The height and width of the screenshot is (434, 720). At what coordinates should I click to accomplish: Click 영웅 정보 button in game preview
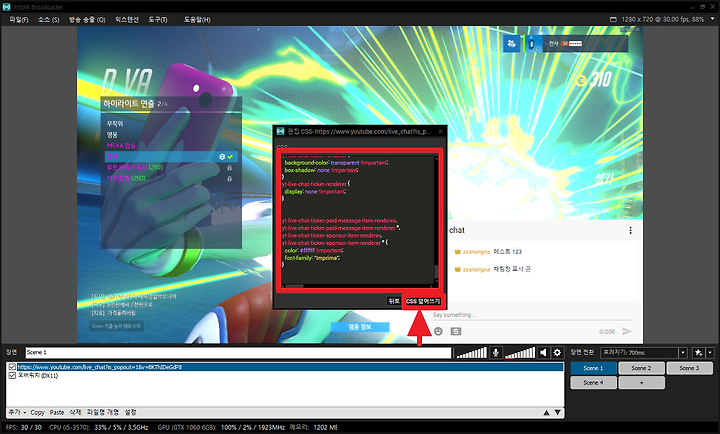pyautogui.click(x=360, y=327)
